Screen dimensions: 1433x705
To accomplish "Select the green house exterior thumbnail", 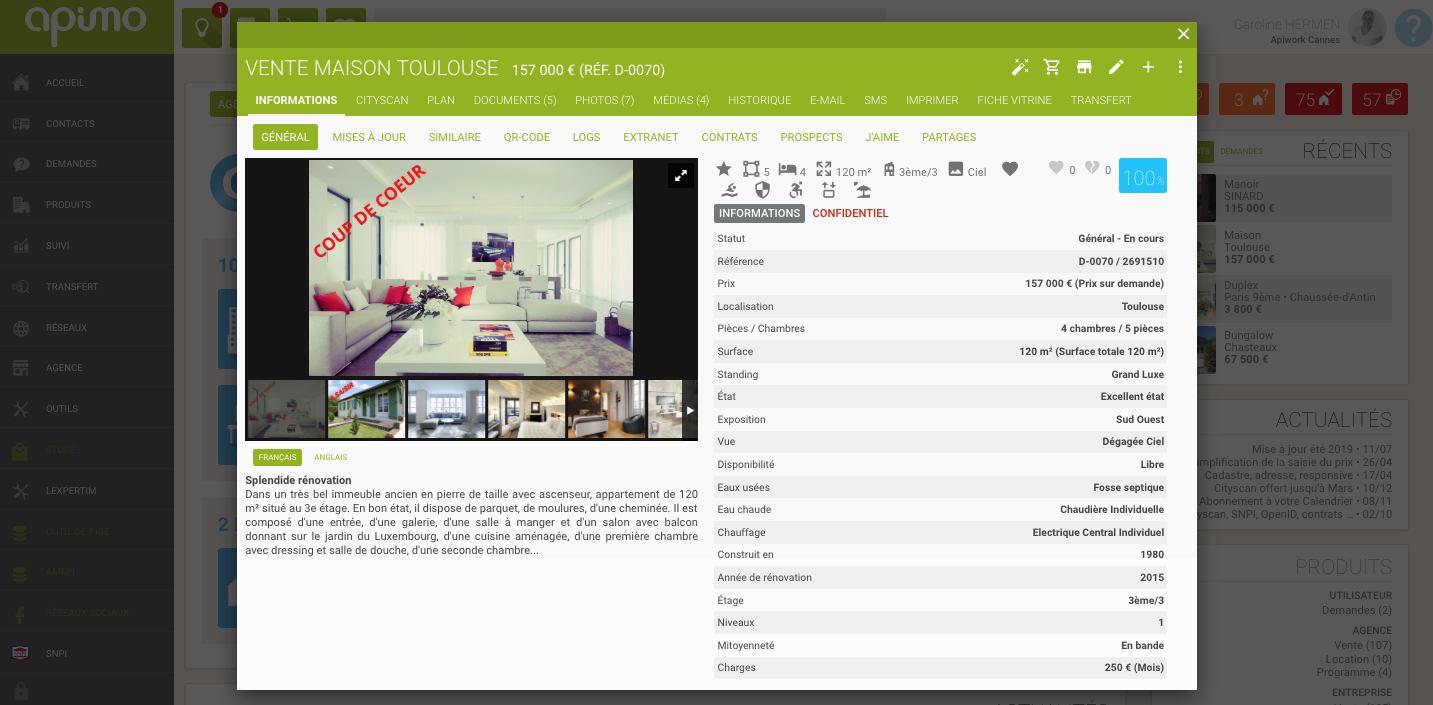I will coord(366,409).
